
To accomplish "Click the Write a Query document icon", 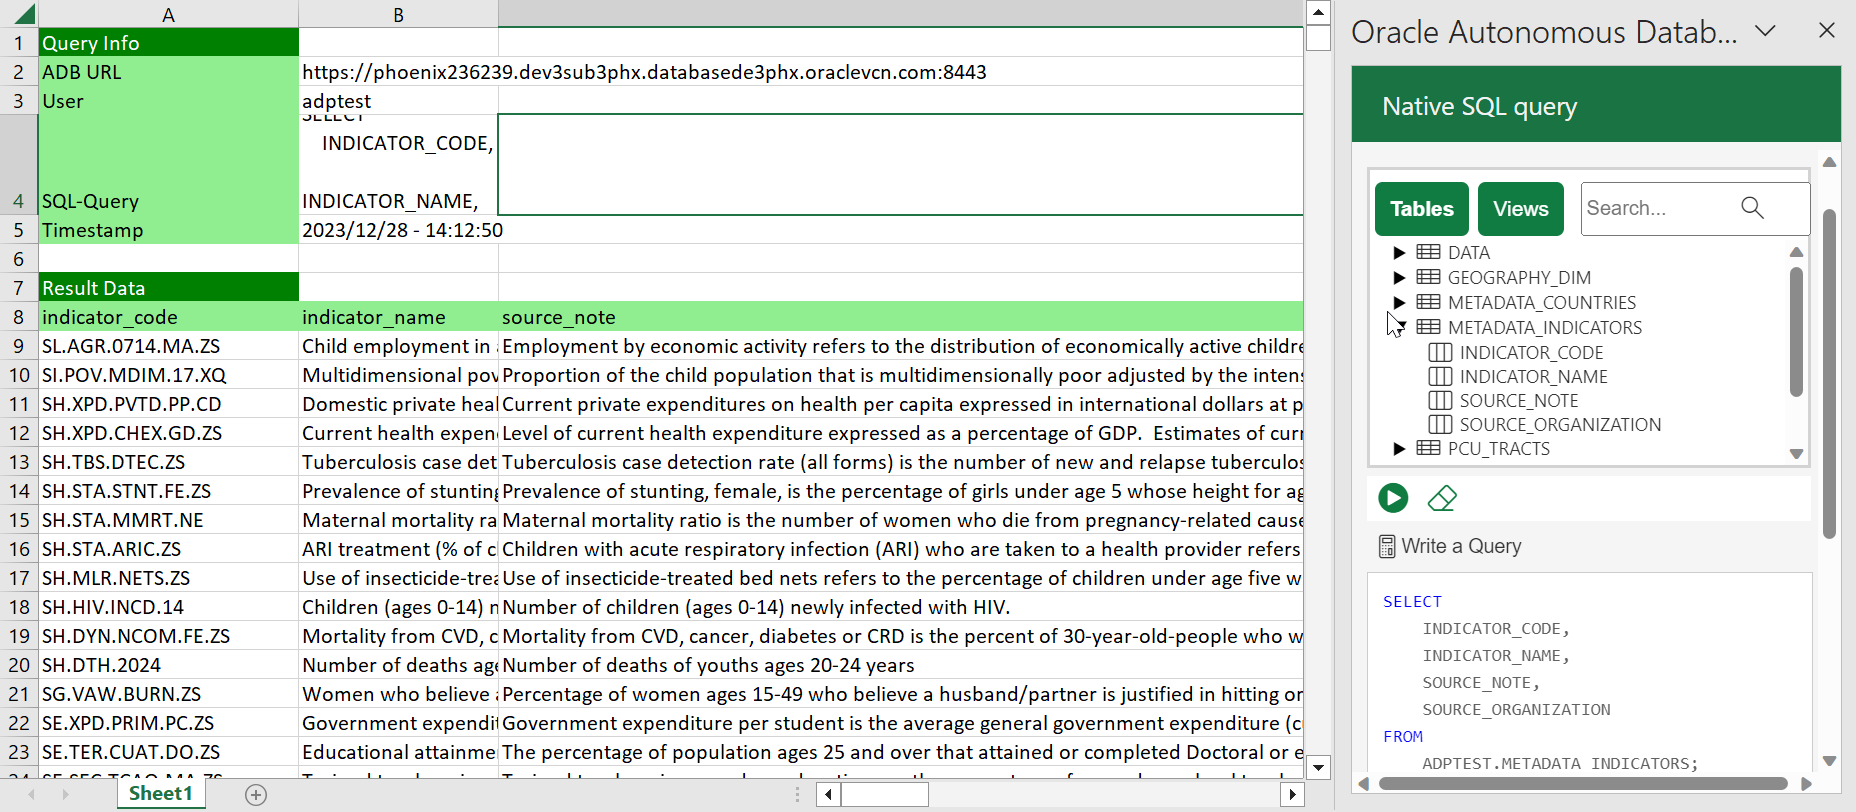I will click(1387, 546).
